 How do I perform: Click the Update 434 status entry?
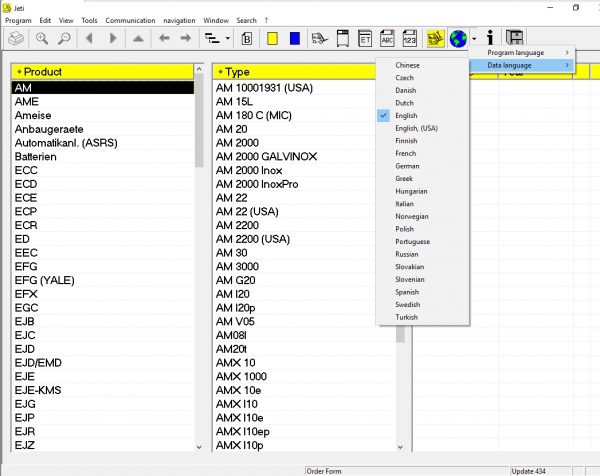tap(541, 471)
